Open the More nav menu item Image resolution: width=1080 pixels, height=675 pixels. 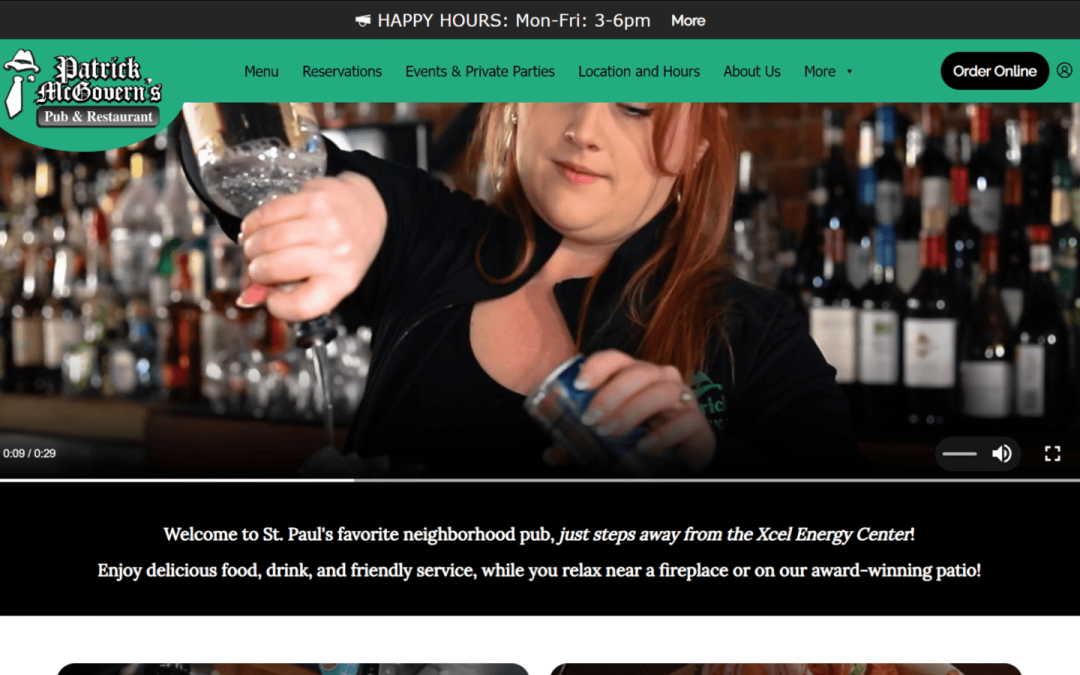click(820, 72)
